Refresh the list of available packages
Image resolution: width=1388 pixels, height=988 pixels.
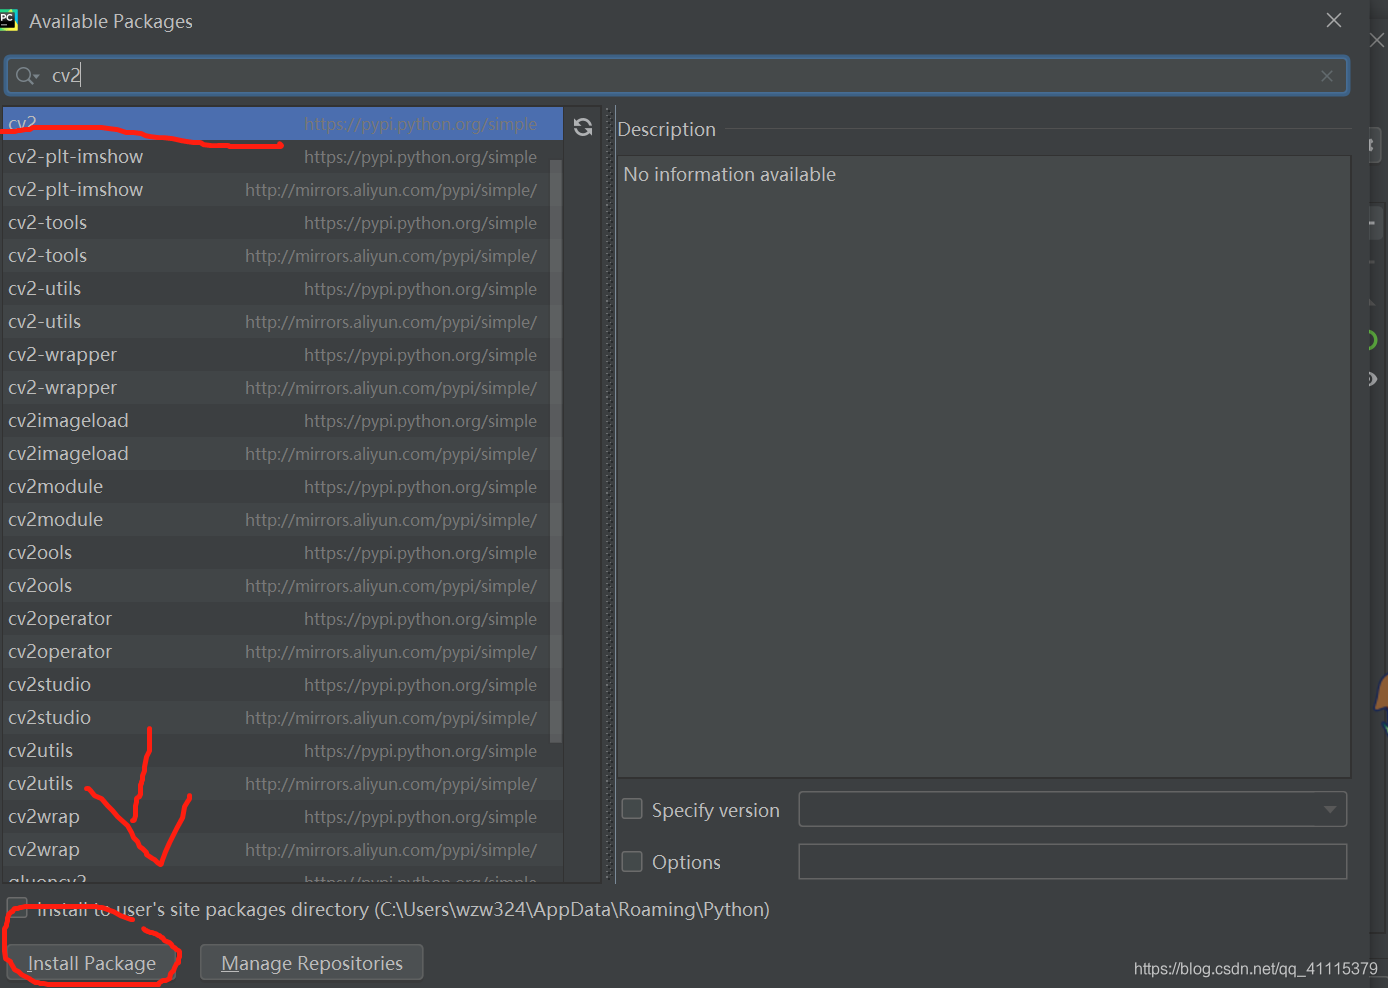583,126
